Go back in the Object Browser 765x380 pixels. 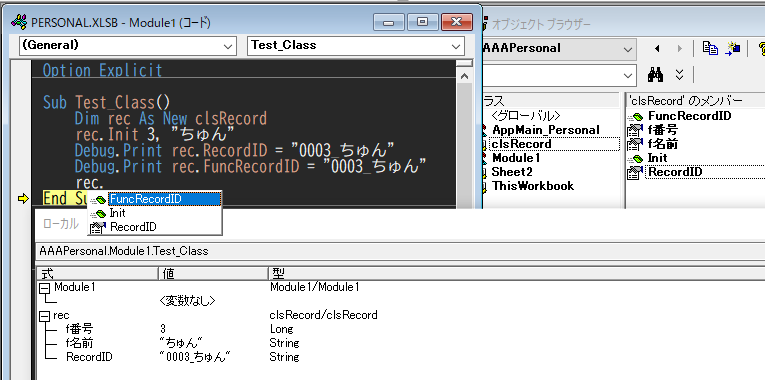pos(657,48)
